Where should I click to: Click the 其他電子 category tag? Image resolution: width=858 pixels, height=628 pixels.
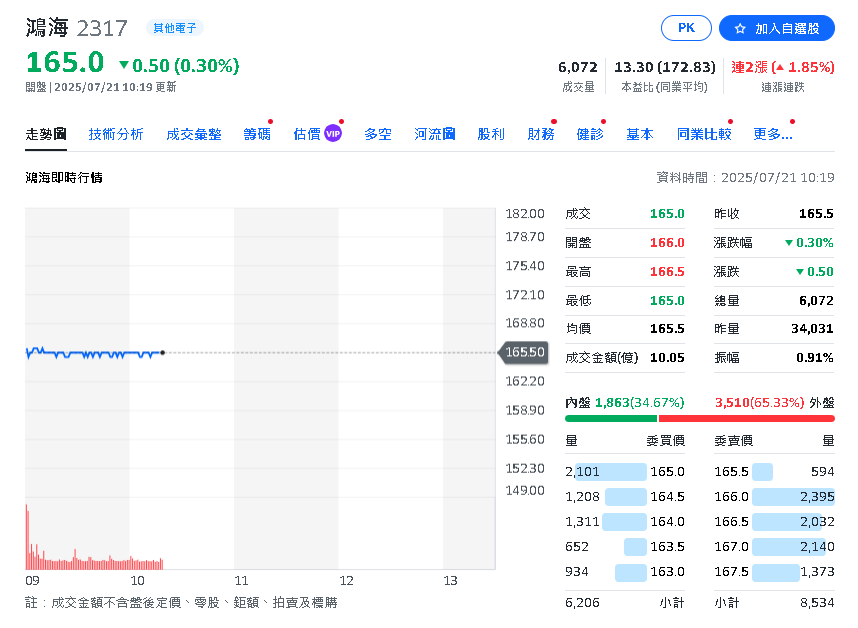[x=175, y=28]
